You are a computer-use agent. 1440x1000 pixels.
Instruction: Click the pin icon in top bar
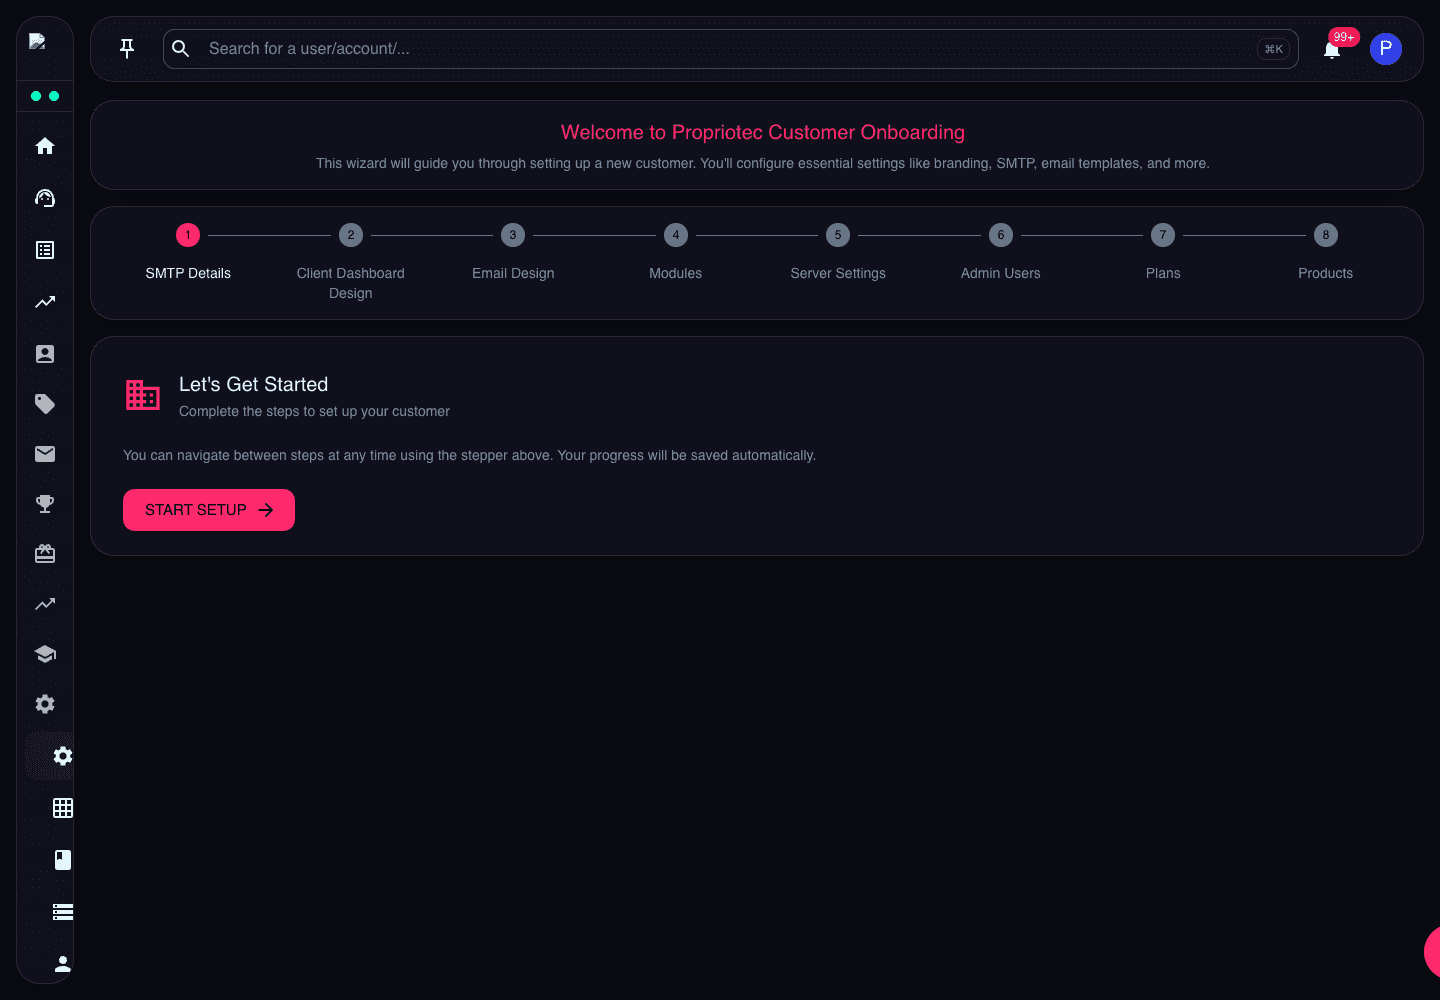click(x=127, y=48)
